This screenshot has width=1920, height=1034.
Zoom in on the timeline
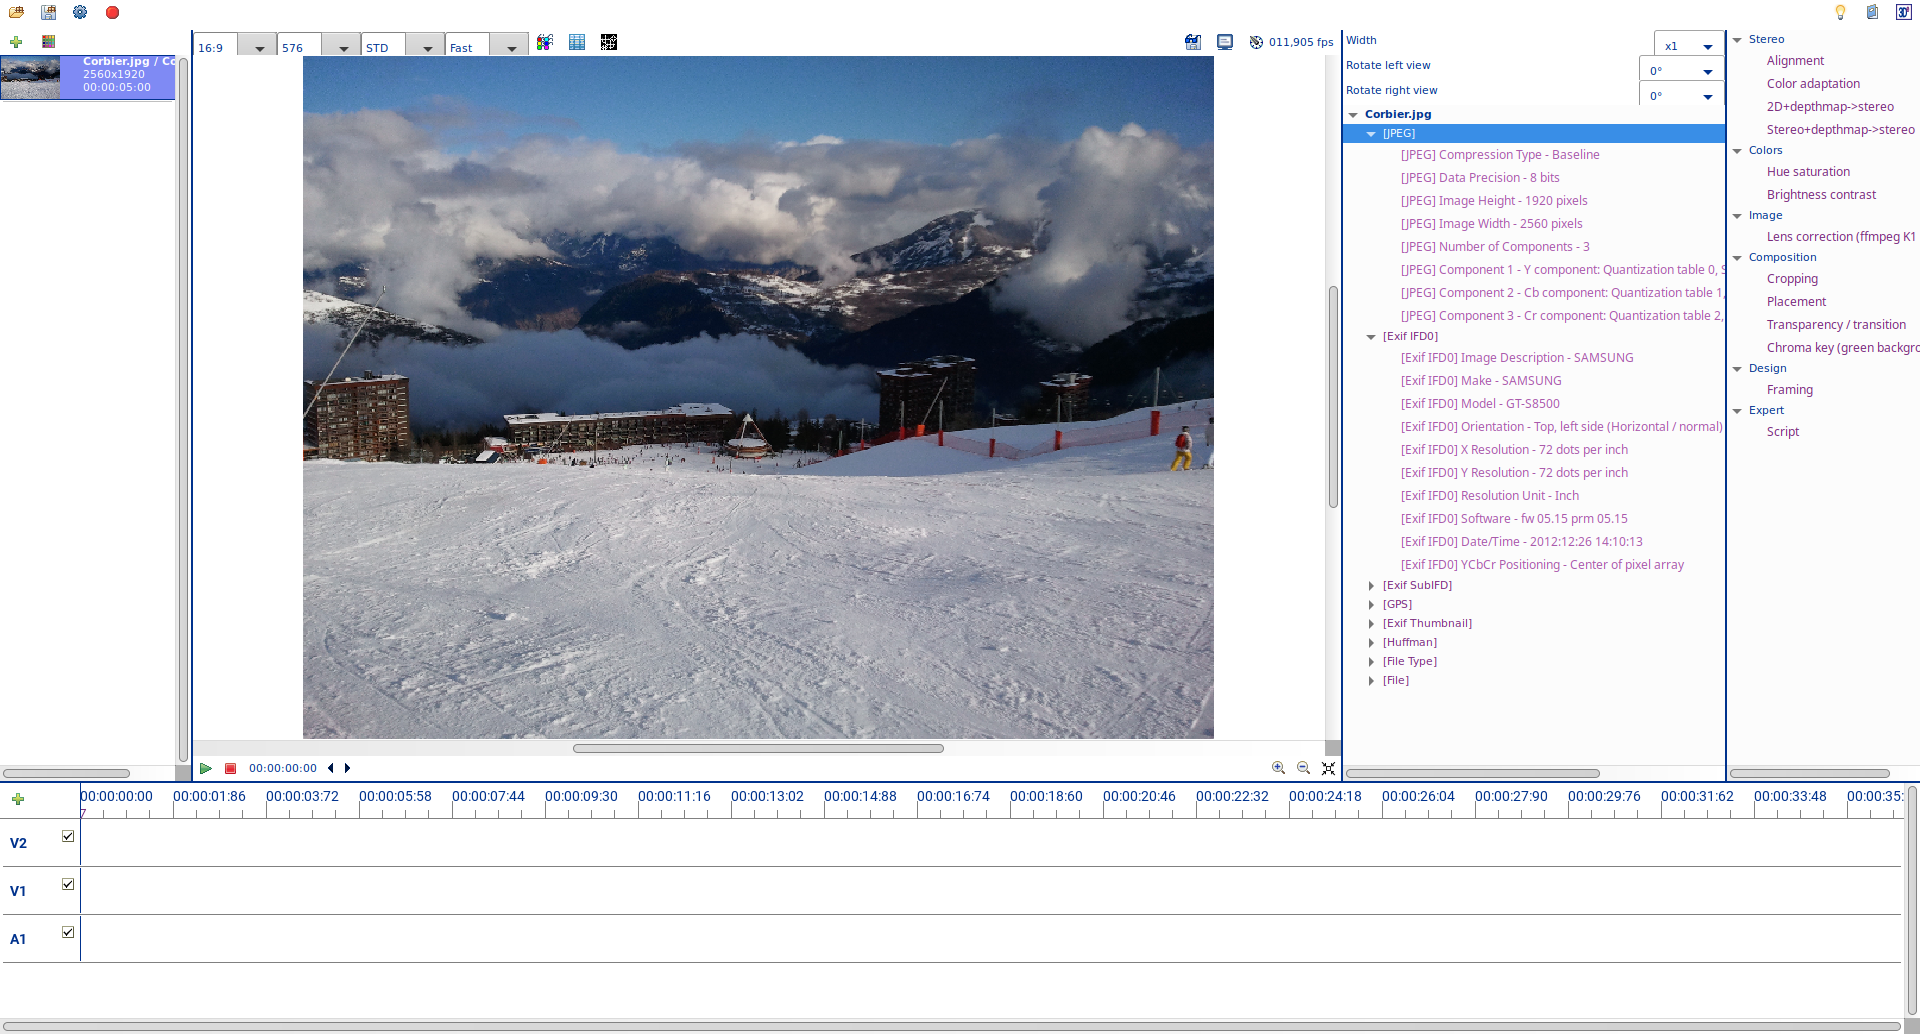click(x=1278, y=768)
